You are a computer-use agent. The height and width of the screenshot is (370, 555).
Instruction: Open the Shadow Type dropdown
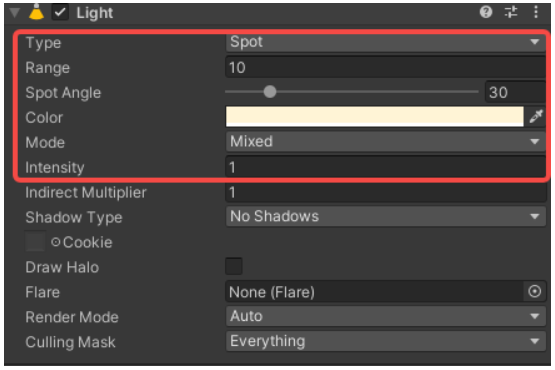tap(385, 216)
